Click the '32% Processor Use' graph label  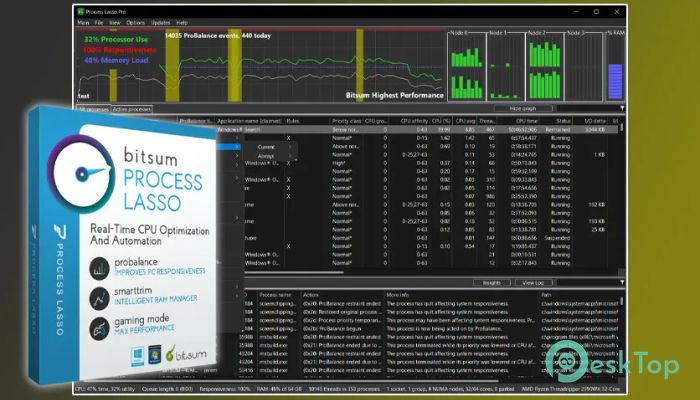pyautogui.click(x=116, y=39)
